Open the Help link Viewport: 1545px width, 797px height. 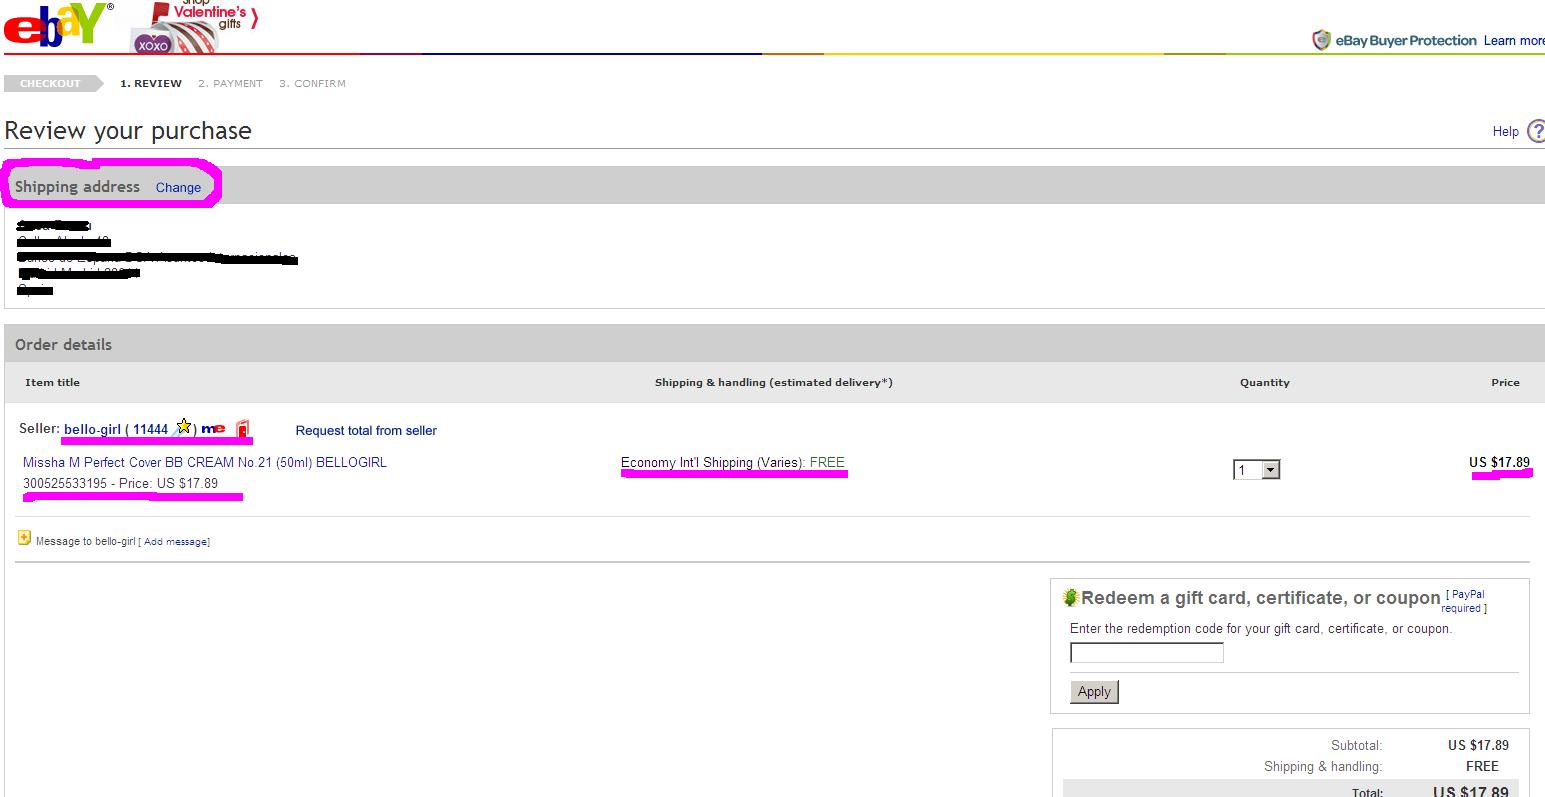click(1505, 131)
